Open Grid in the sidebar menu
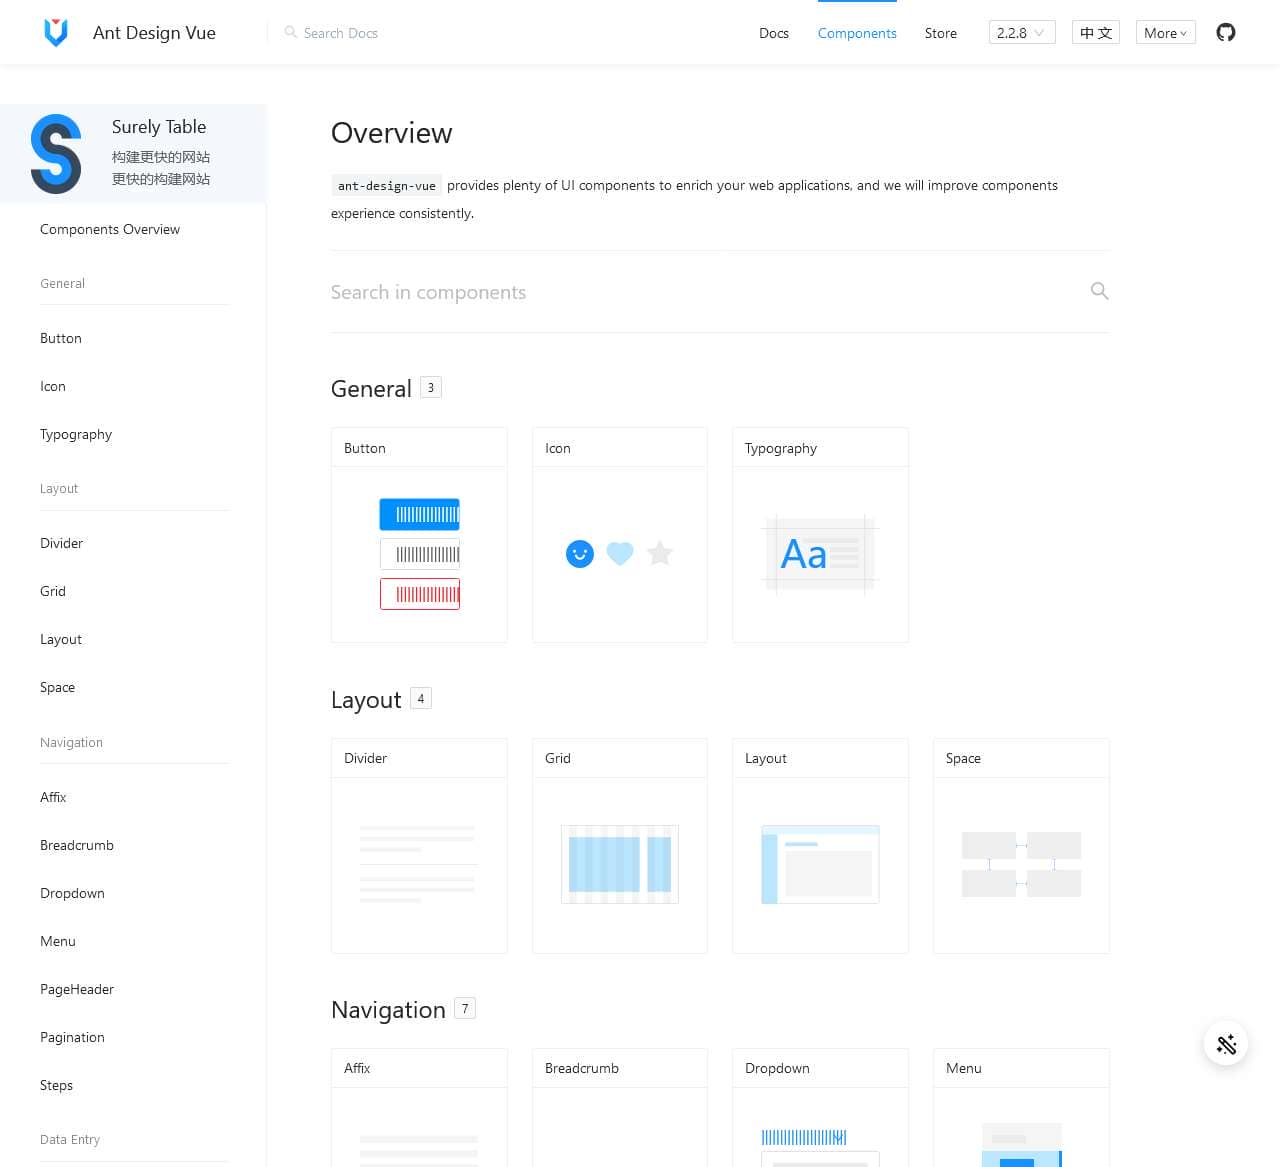 point(53,591)
